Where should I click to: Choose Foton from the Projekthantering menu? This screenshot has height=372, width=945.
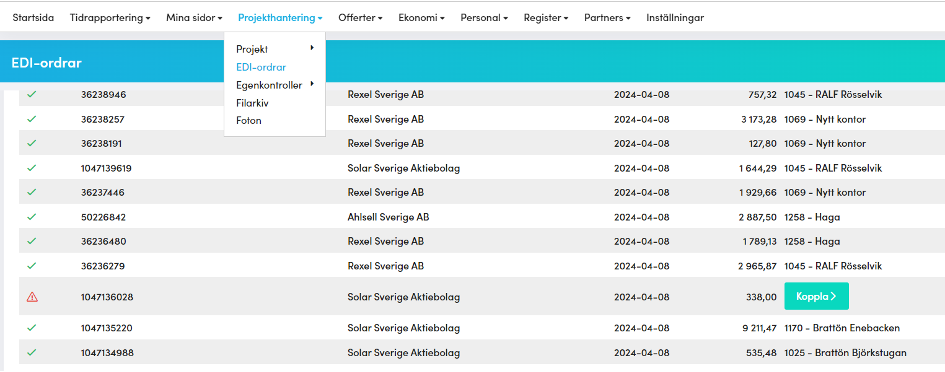[x=248, y=121]
